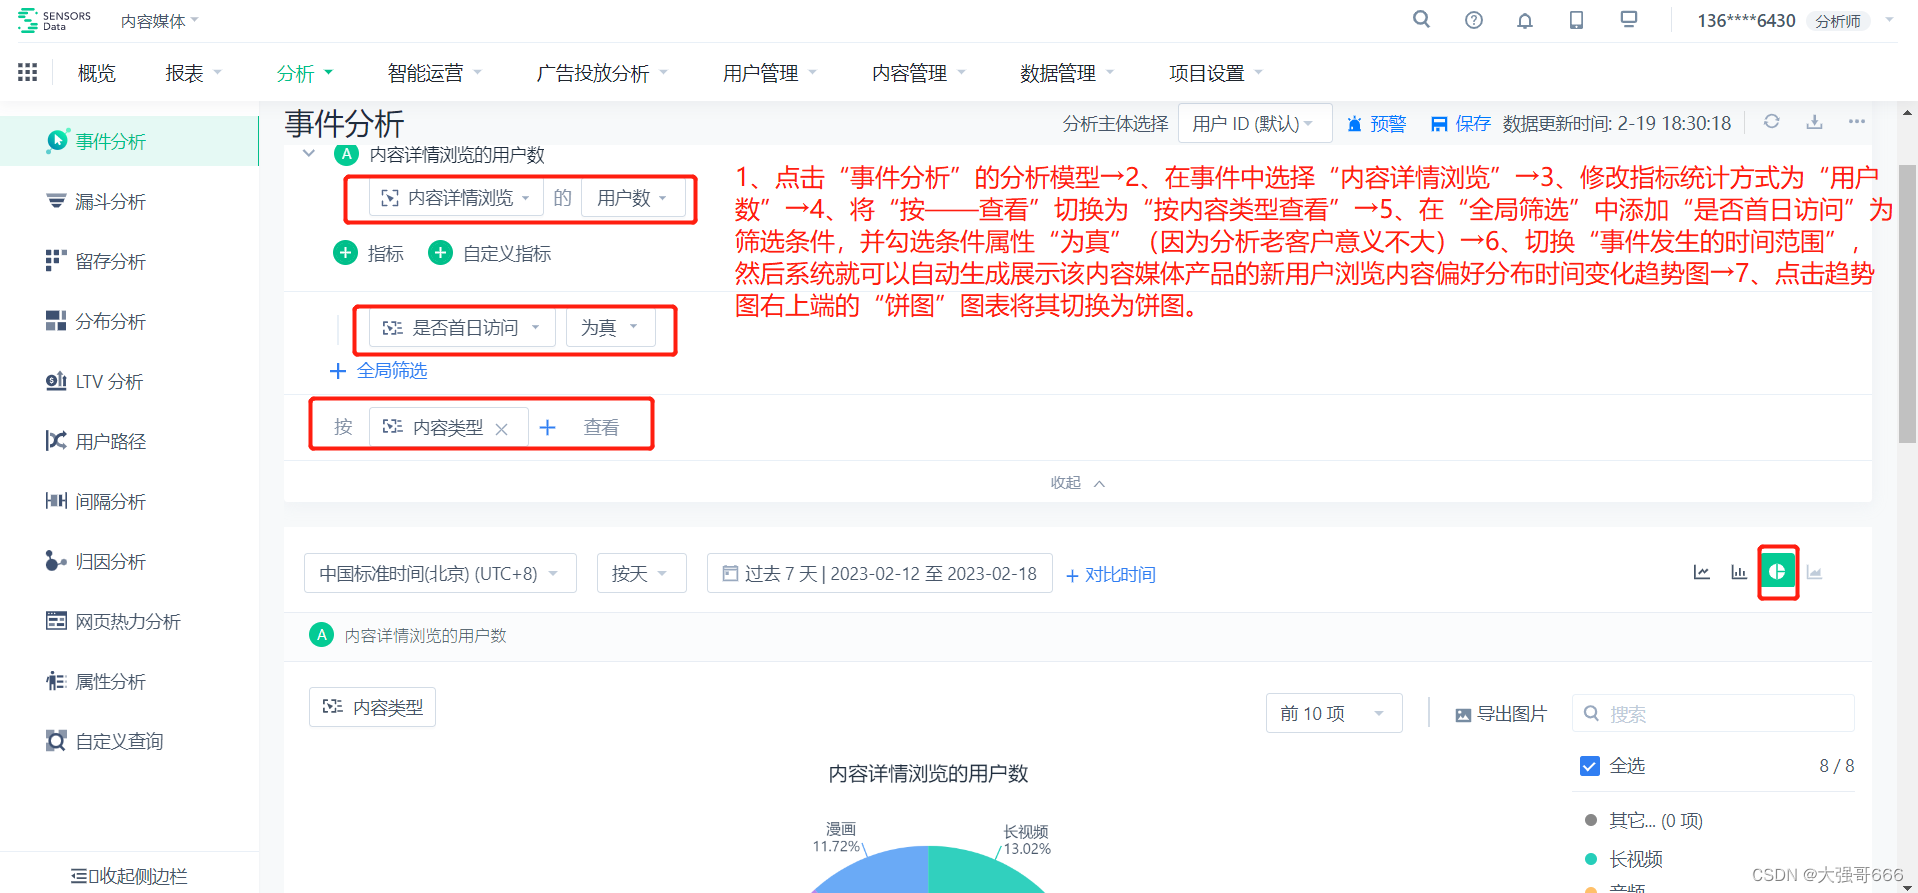
Task: Switch to the stacked area chart icon
Action: pyautogui.click(x=1815, y=572)
